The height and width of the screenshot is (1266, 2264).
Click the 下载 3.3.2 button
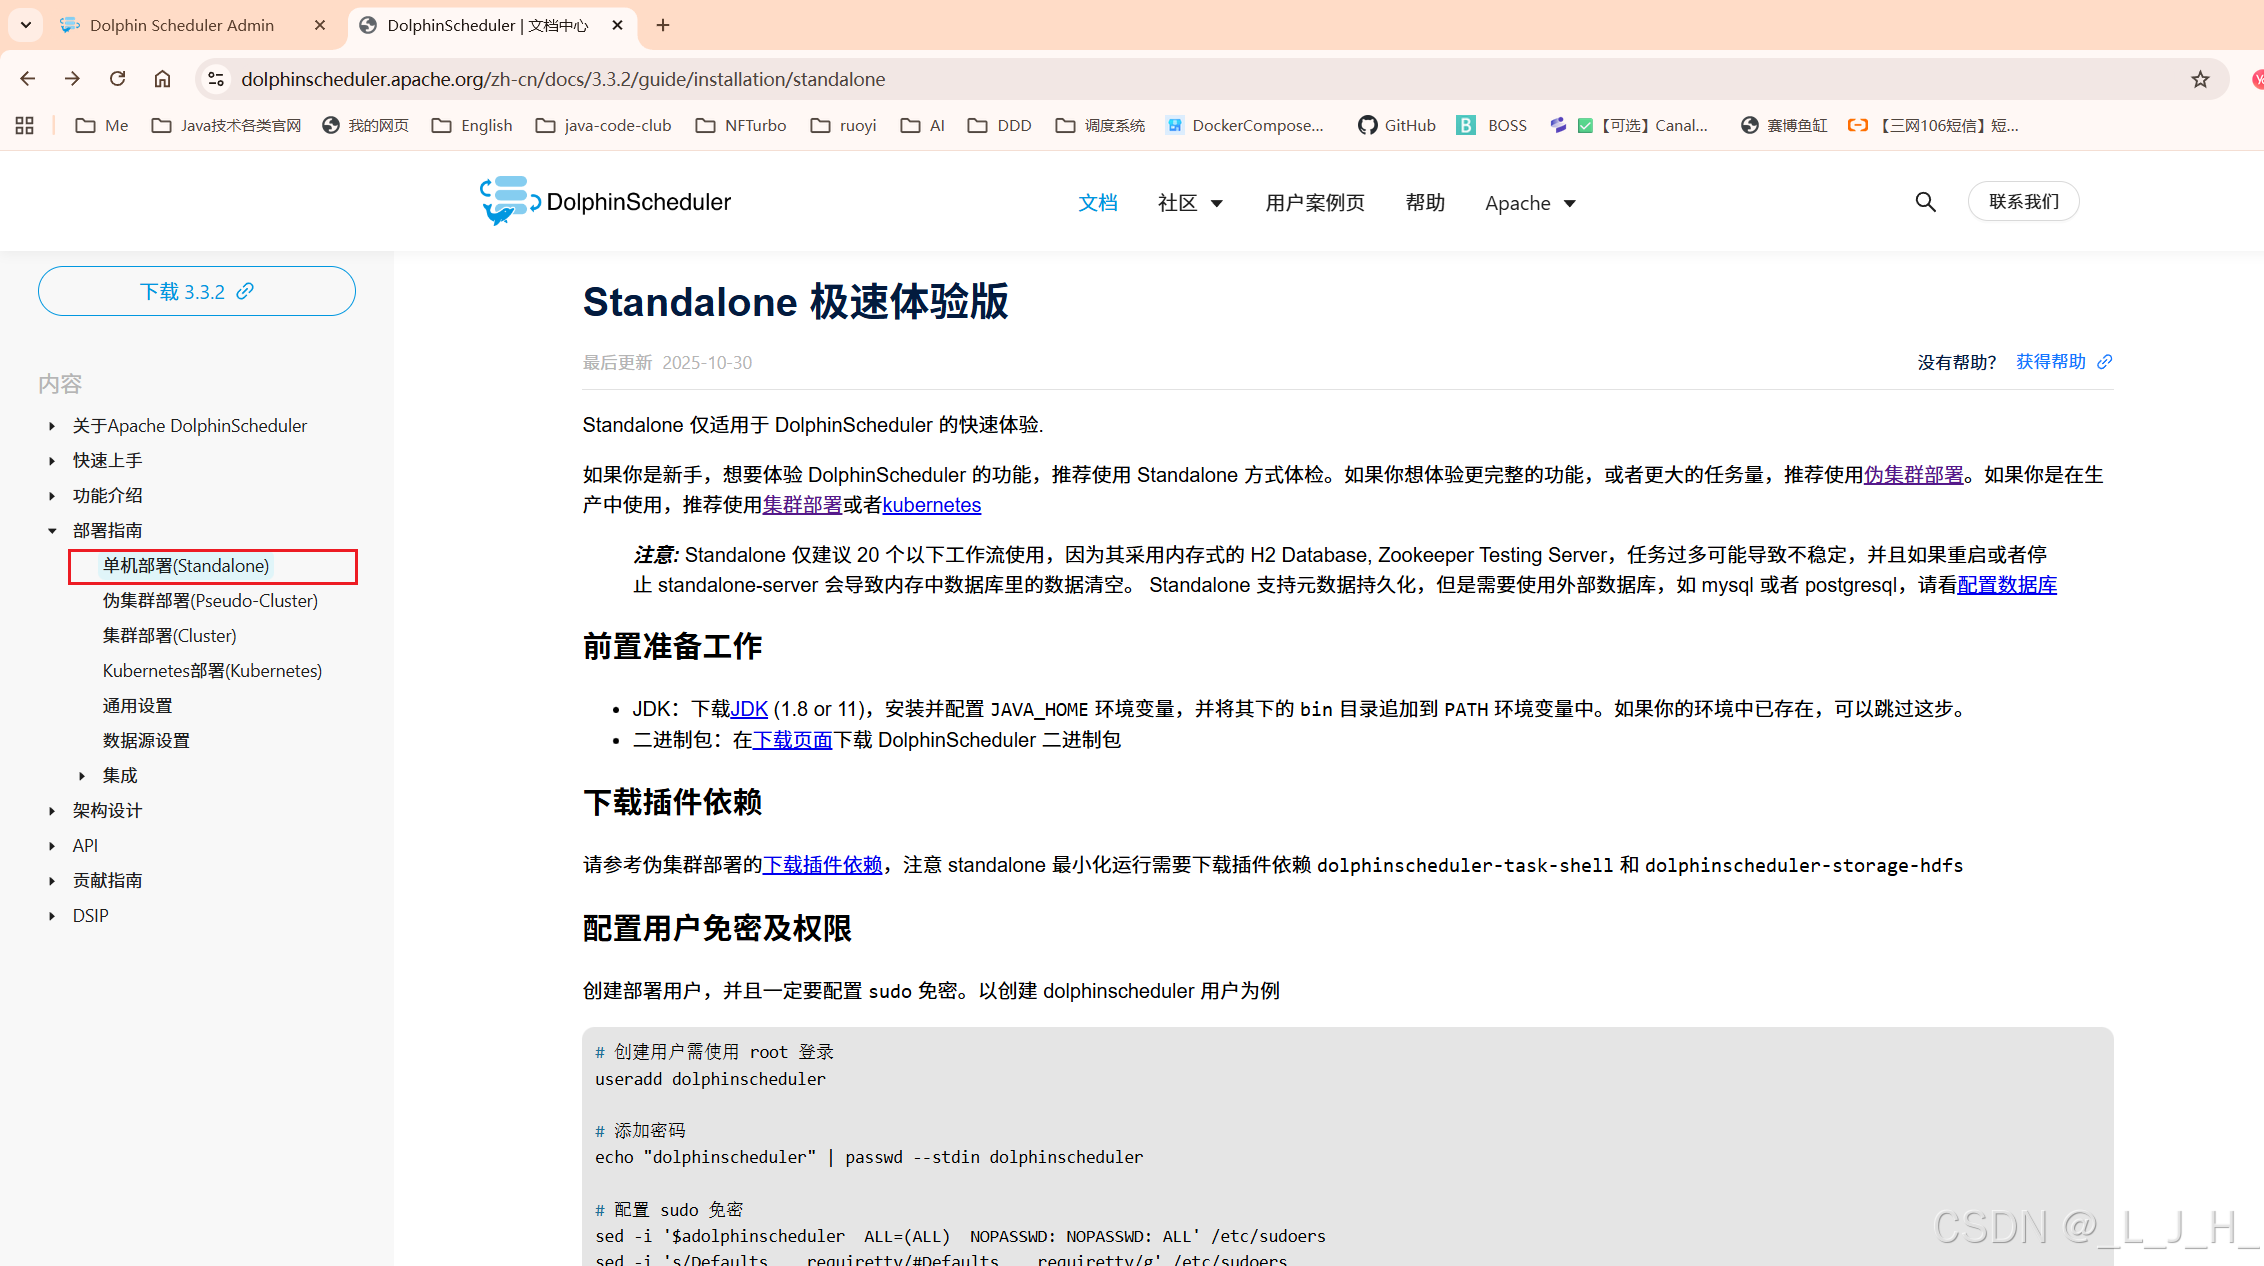pyautogui.click(x=197, y=291)
